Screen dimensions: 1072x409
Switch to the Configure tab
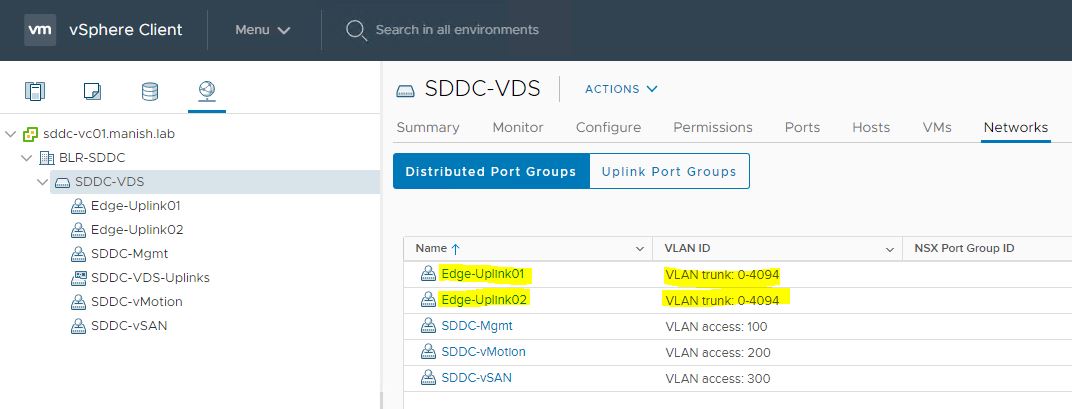coord(608,127)
